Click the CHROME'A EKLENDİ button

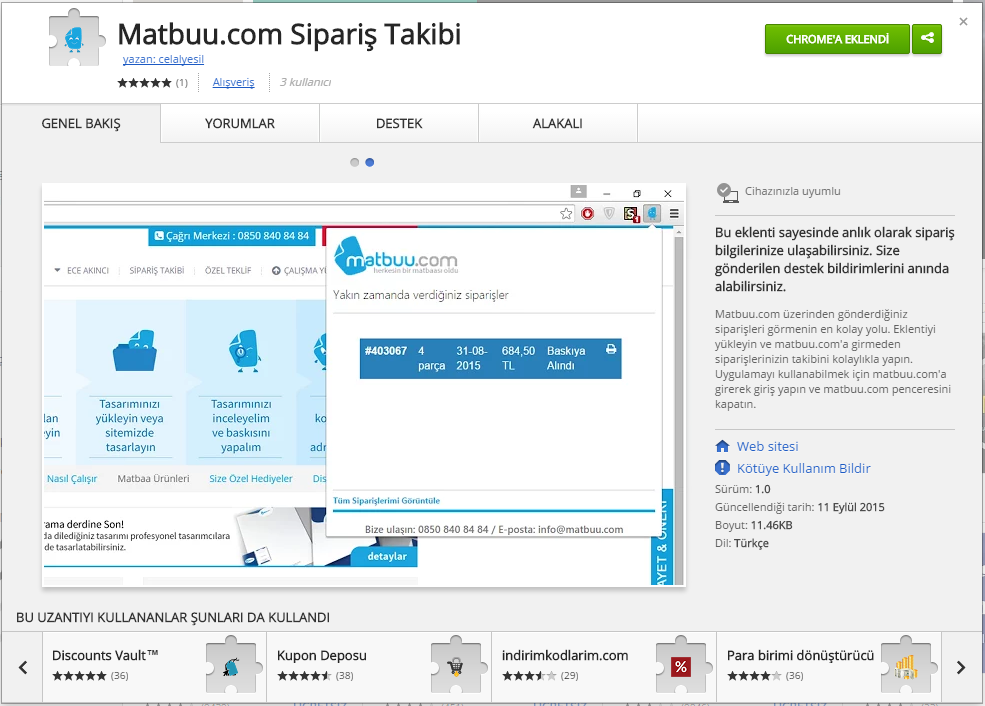click(x=837, y=39)
